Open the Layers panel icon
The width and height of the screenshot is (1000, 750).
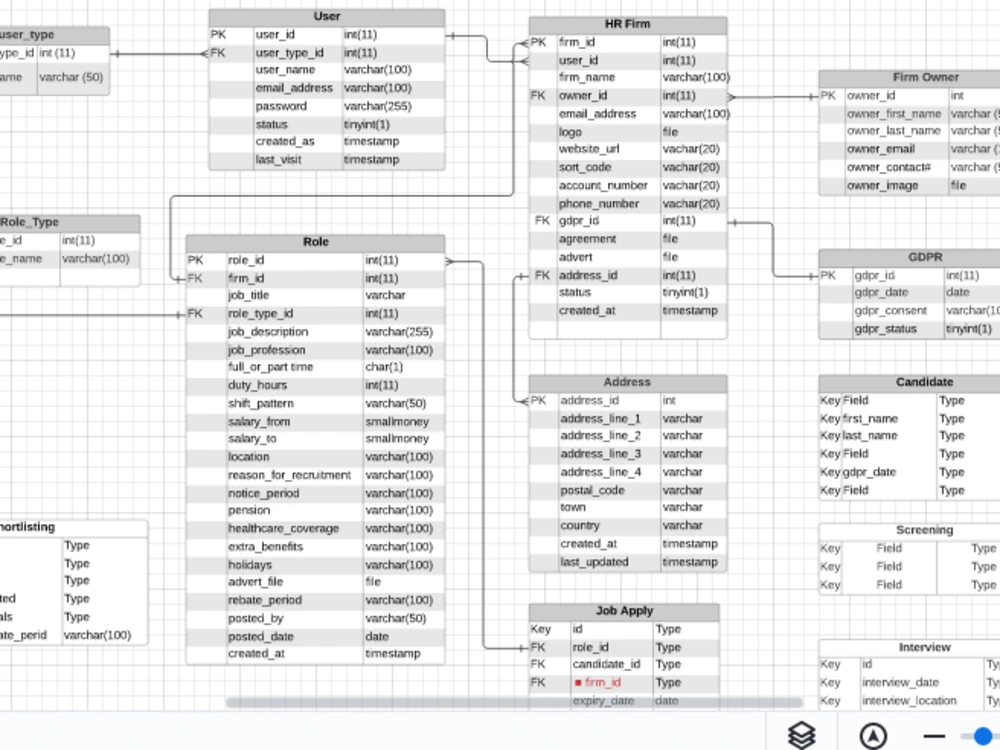pos(801,735)
